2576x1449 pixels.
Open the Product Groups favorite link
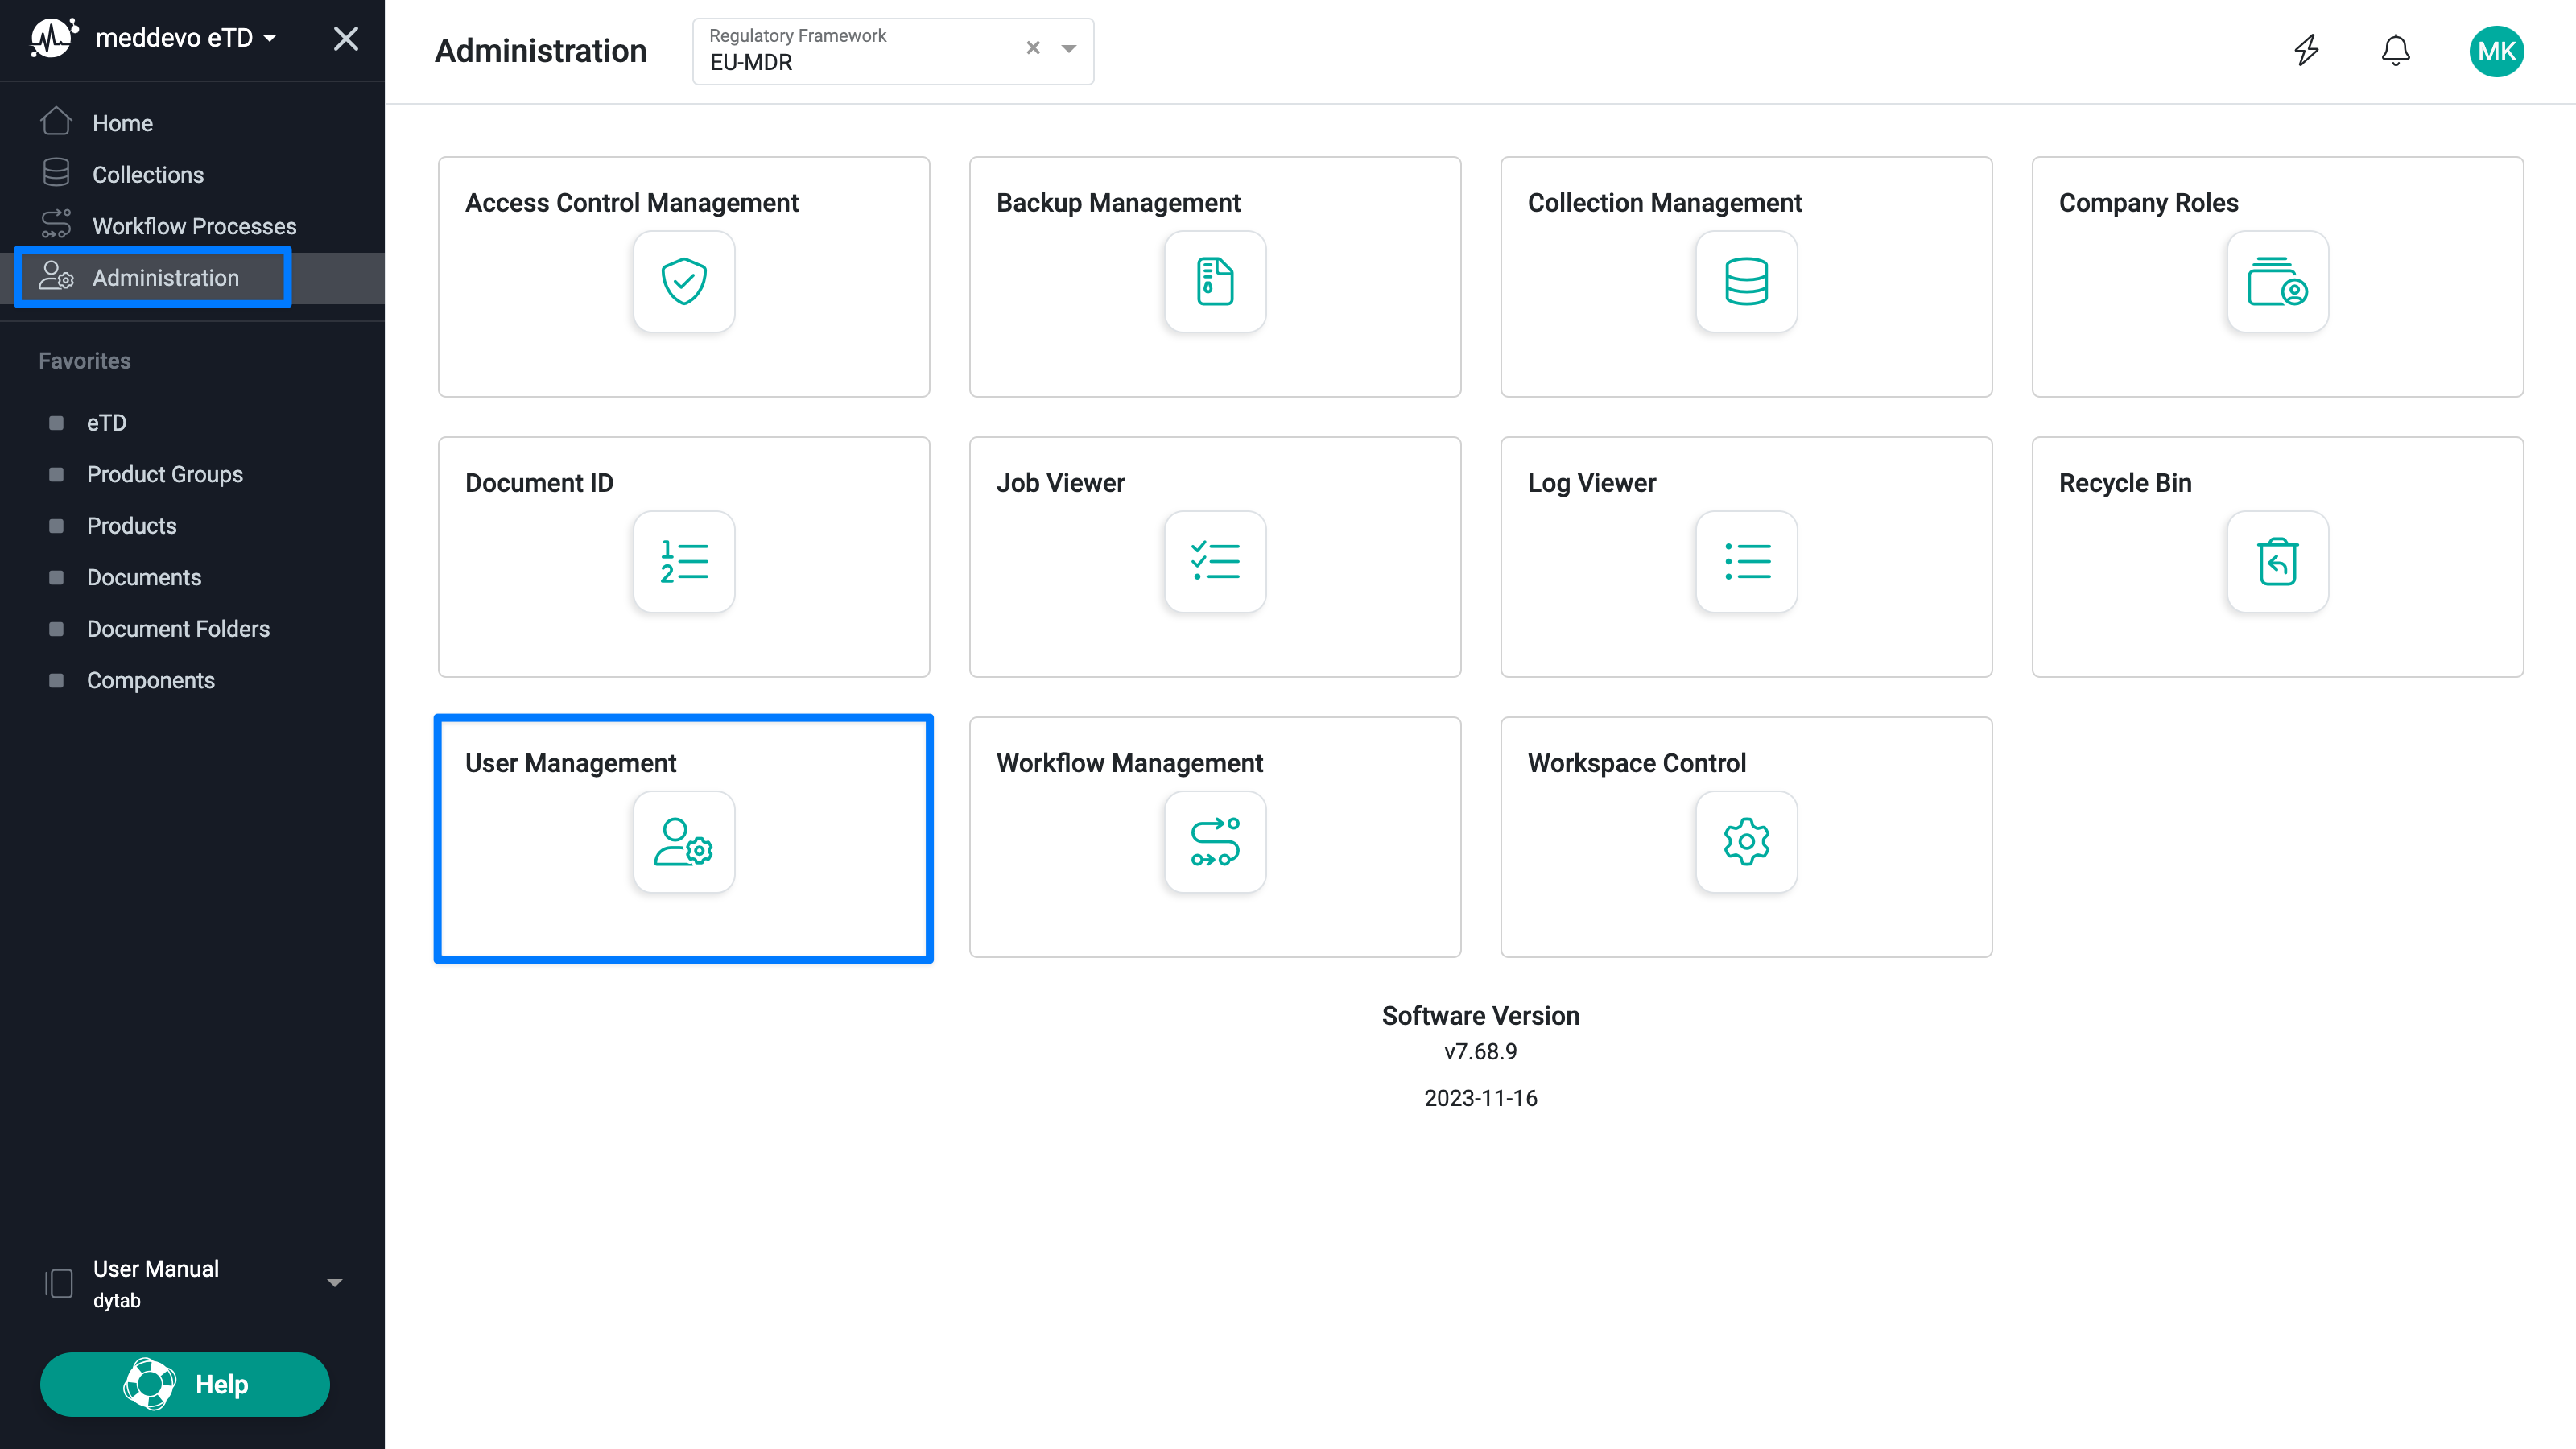(x=164, y=474)
